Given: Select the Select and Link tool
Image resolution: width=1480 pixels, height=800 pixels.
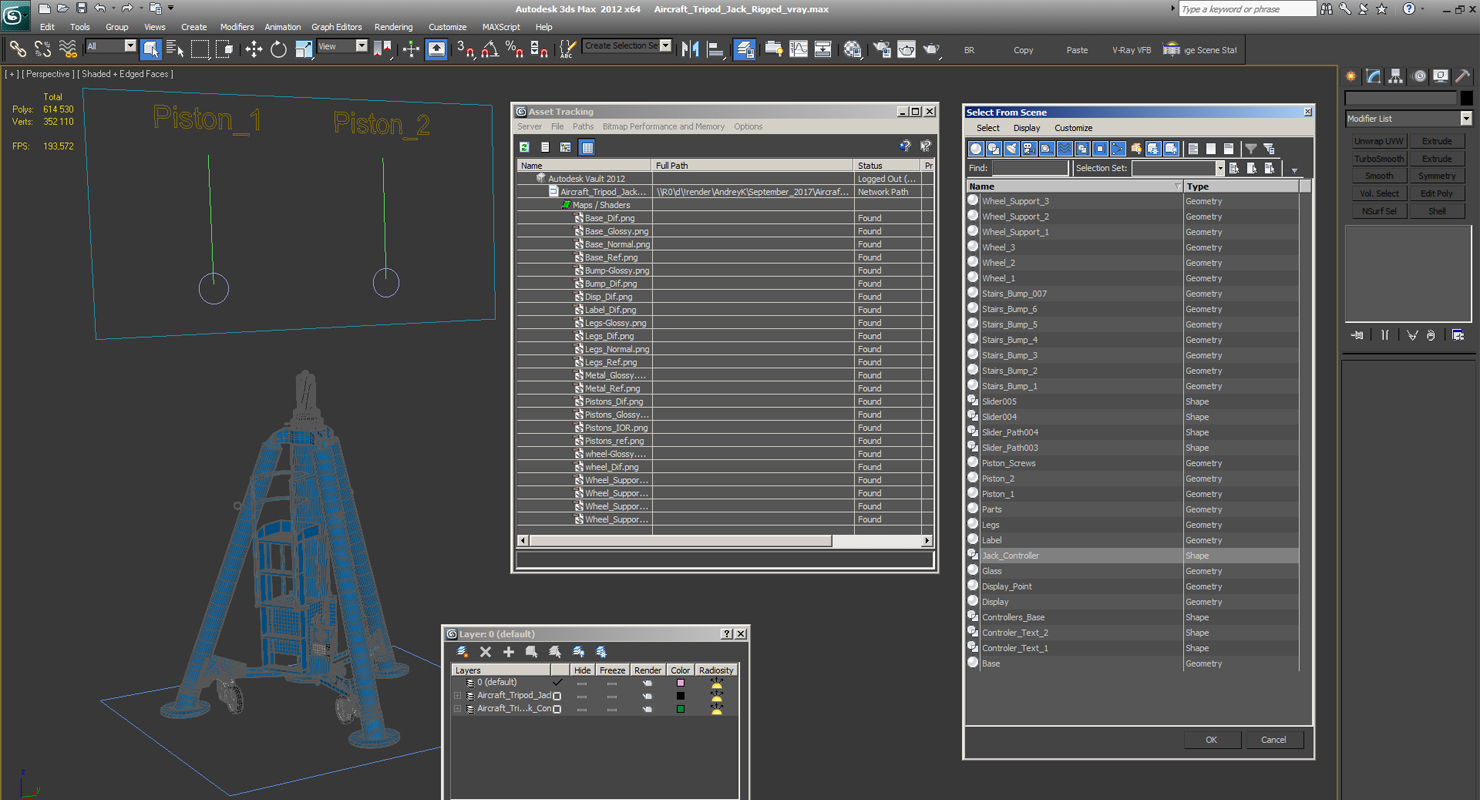Looking at the screenshot, I should coord(17,49).
